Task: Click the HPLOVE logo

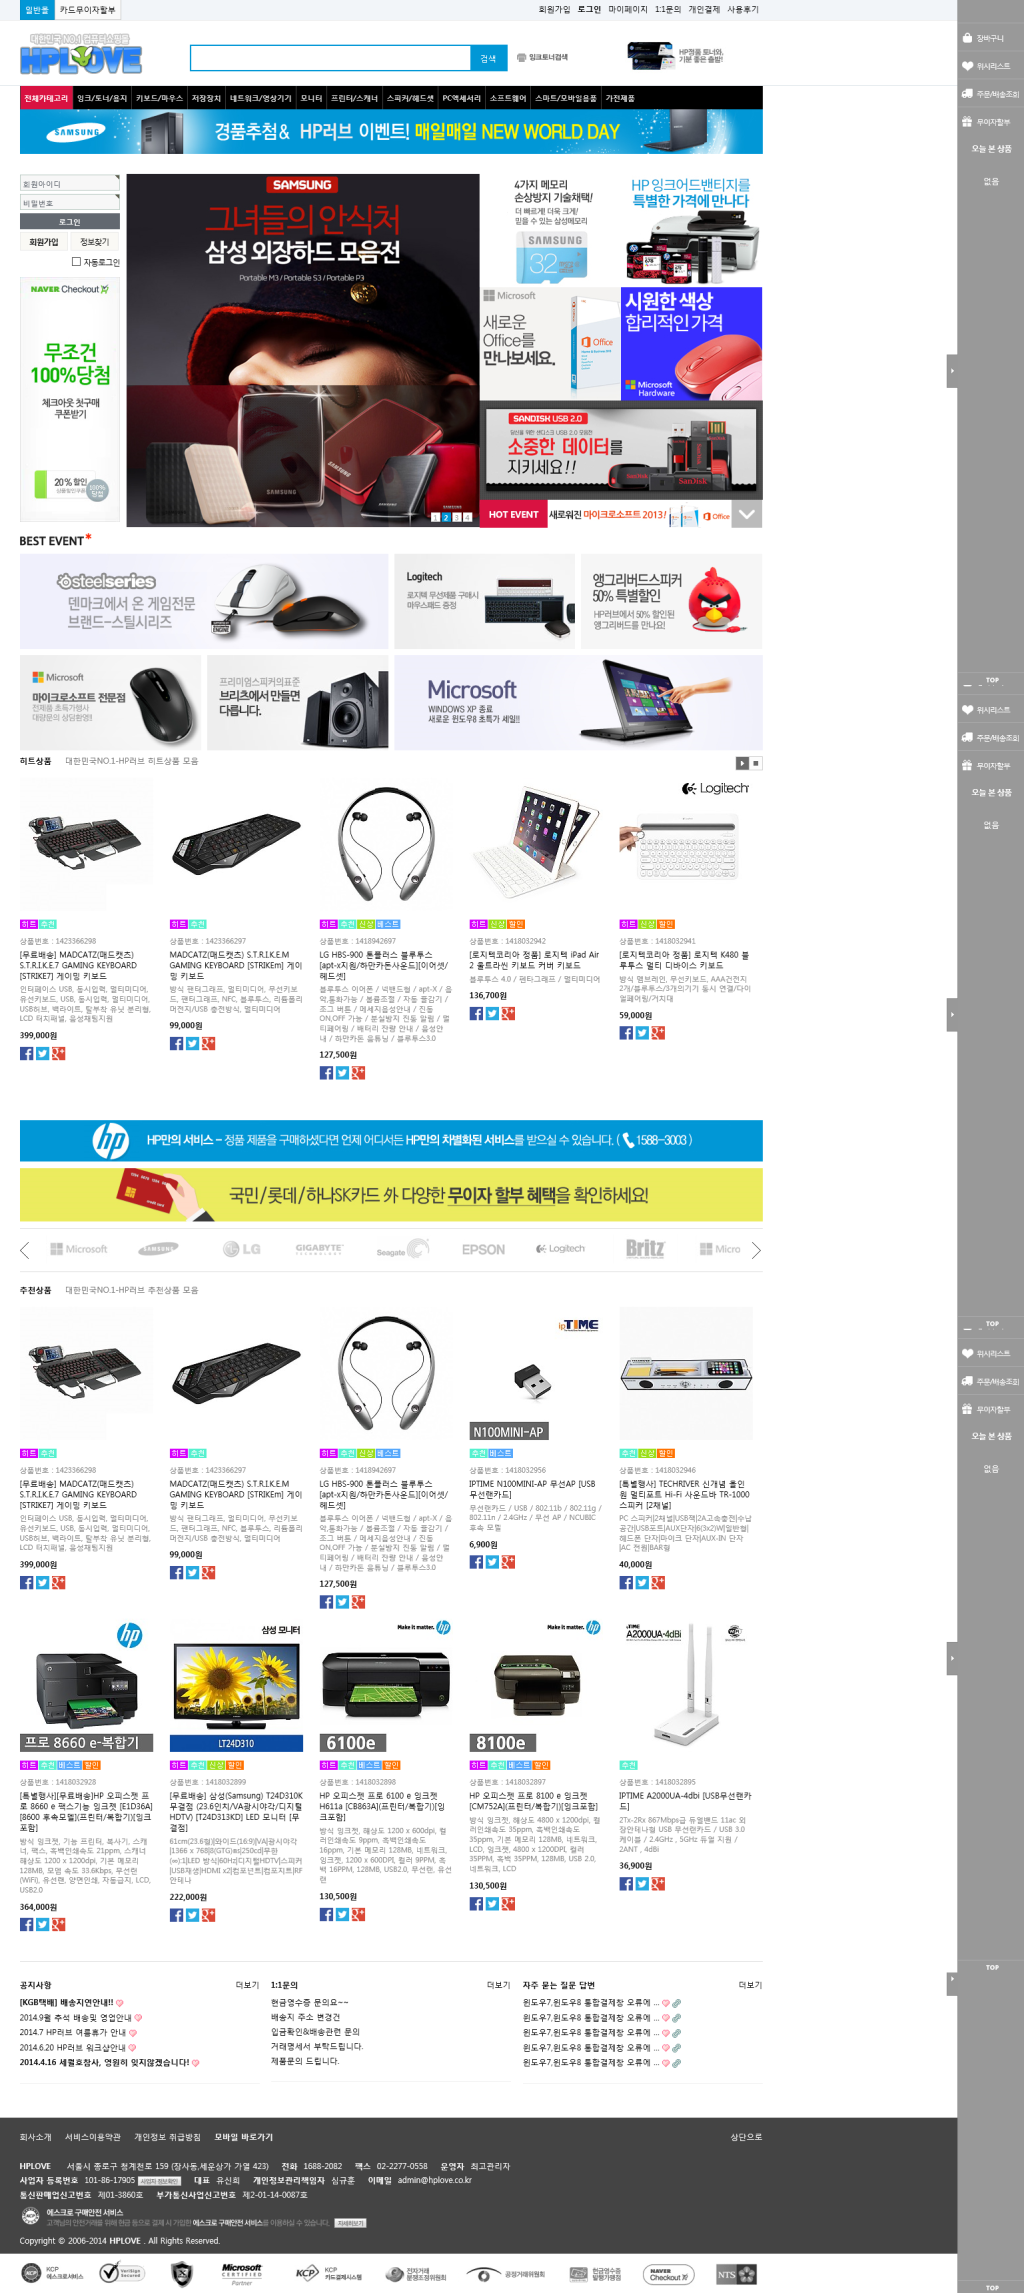Action: (81, 54)
